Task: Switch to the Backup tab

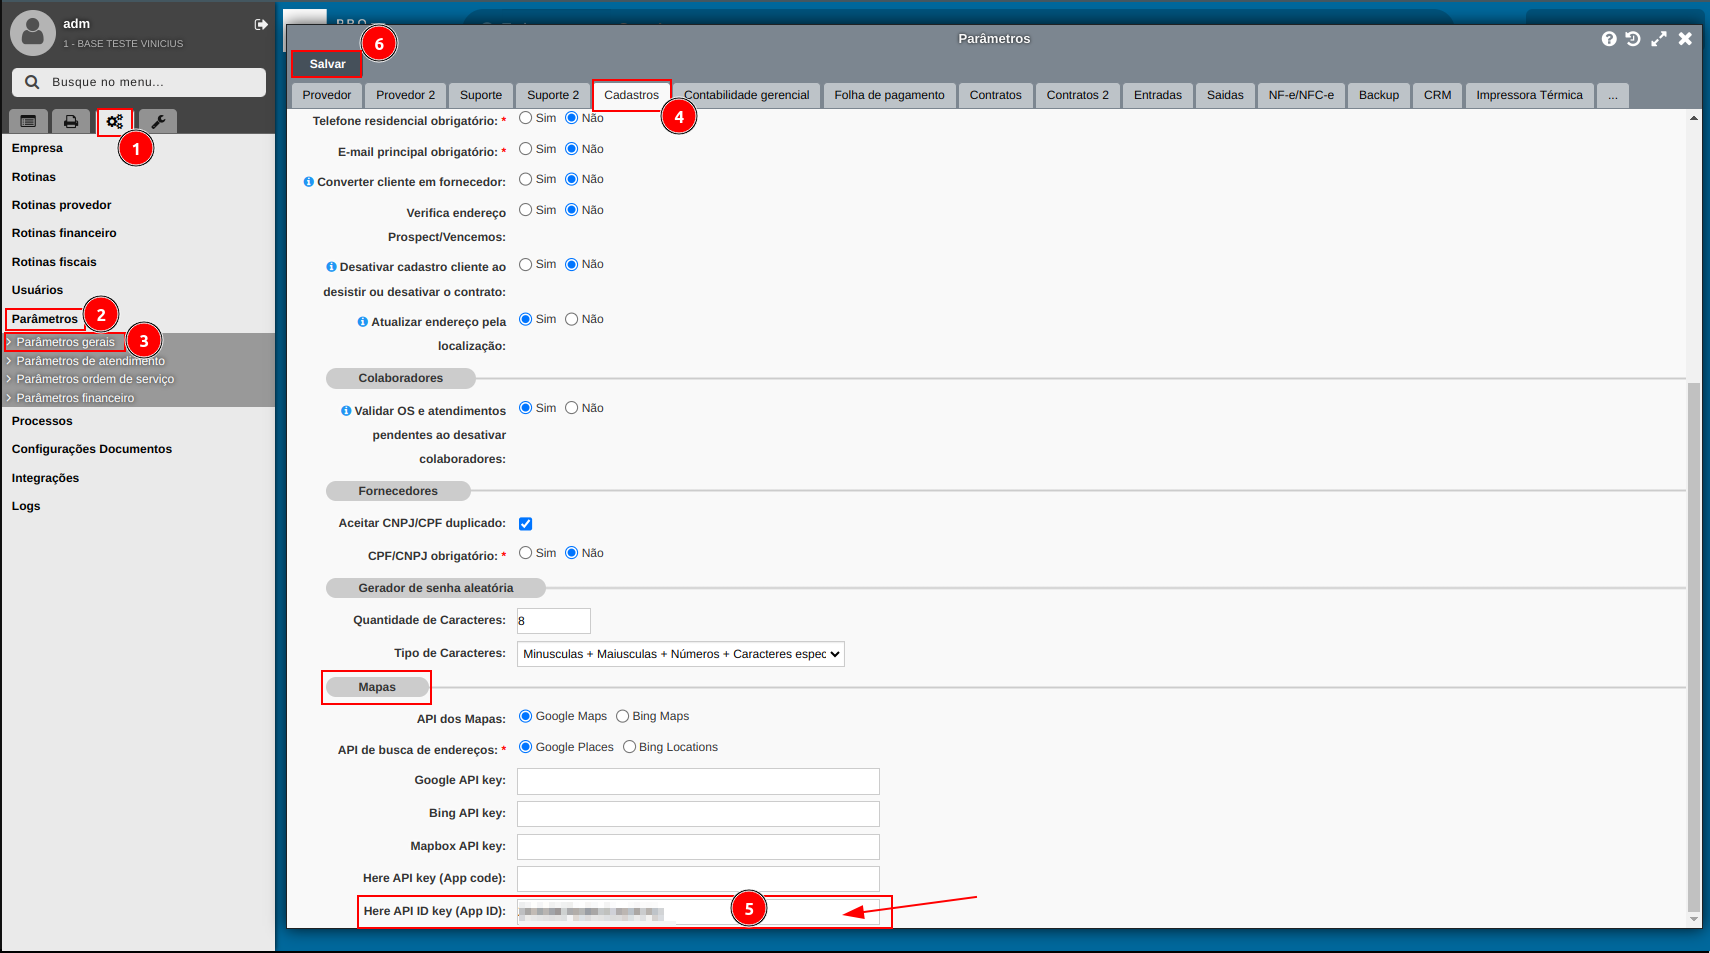Action: [x=1378, y=95]
